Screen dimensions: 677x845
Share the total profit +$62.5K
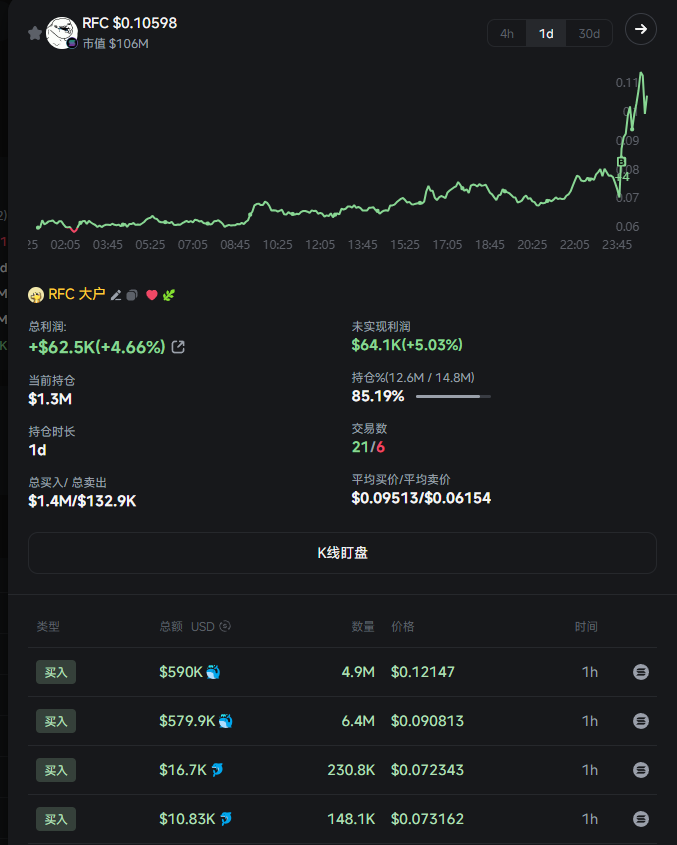point(178,347)
